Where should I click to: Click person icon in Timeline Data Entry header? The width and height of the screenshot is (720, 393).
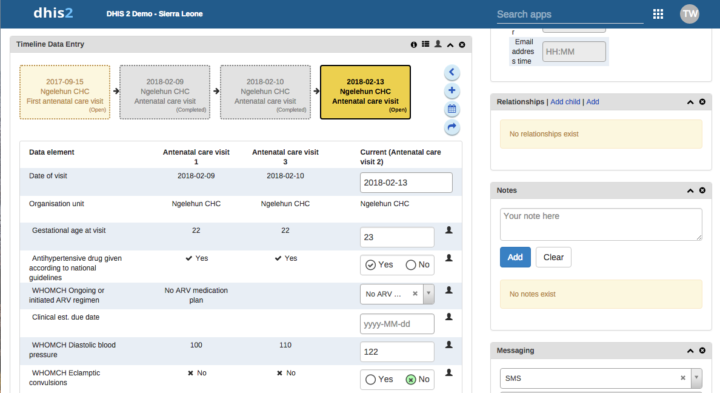[x=438, y=44]
